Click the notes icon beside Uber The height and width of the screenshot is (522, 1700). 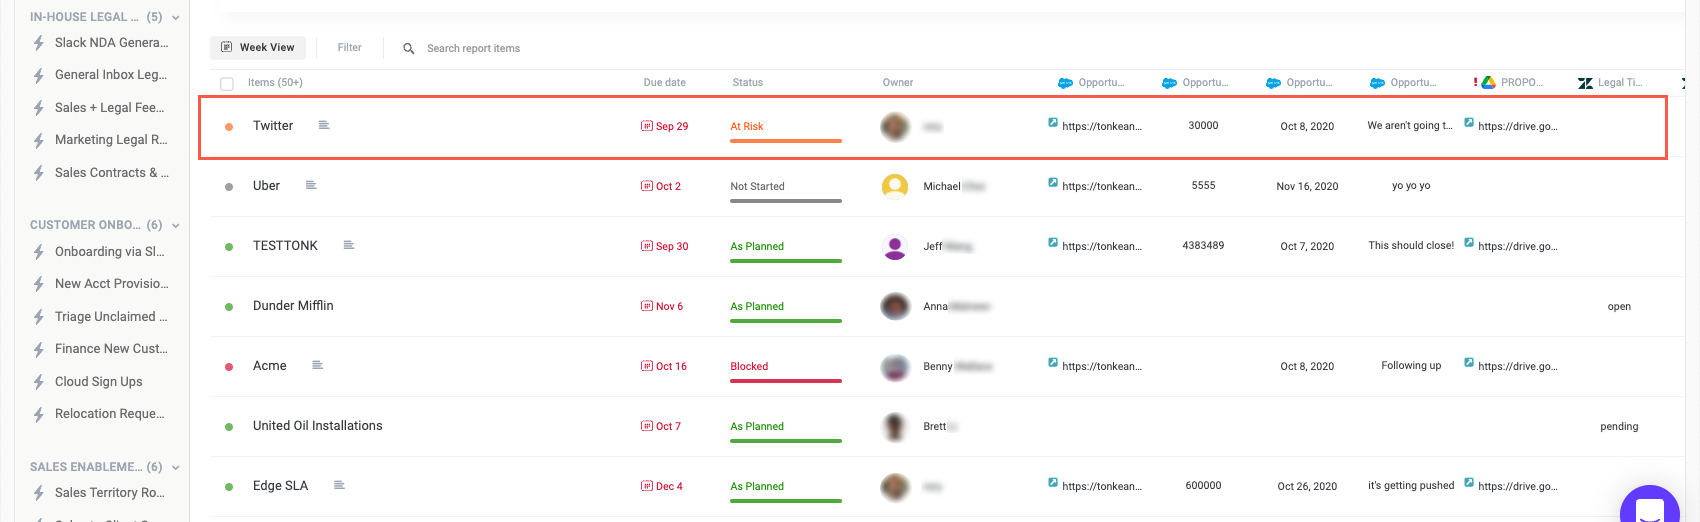[311, 185]
